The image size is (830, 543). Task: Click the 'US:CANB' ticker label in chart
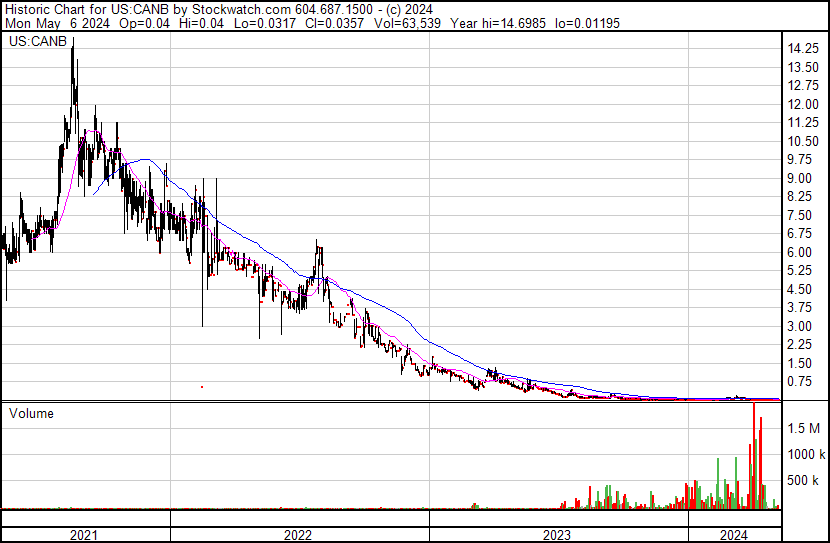coord(38,41)
